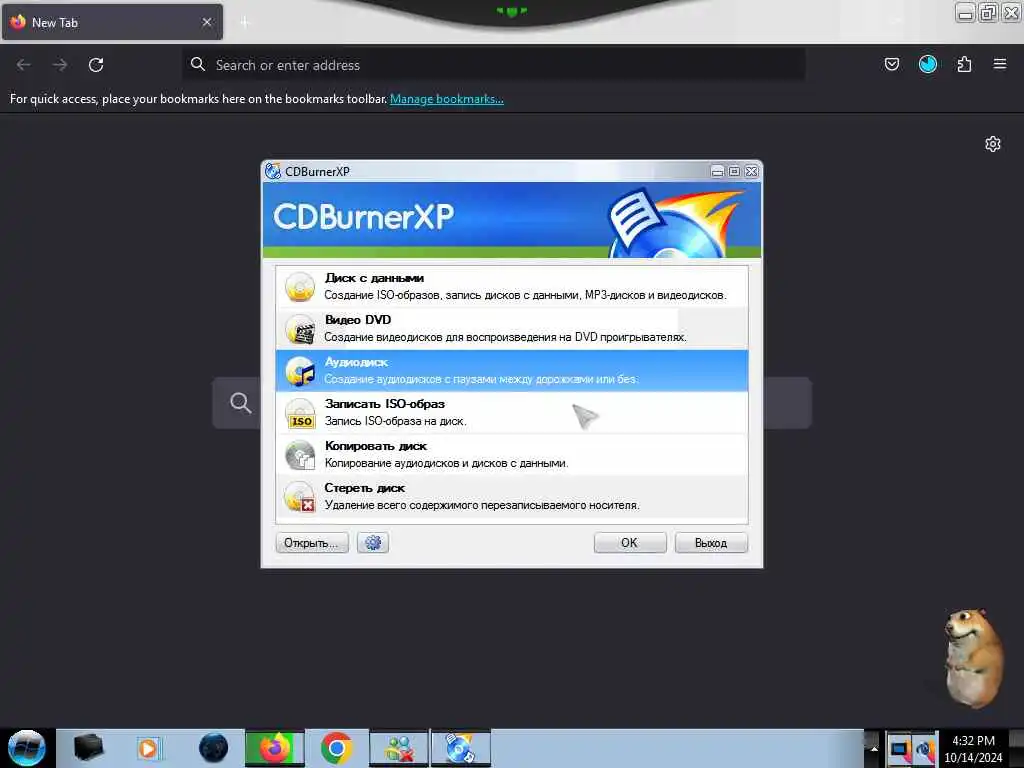Screen dimensions: 1024x768
Task: Launch the media player taskbar icon
Action: pyautogui.click(x=149, y=748)
